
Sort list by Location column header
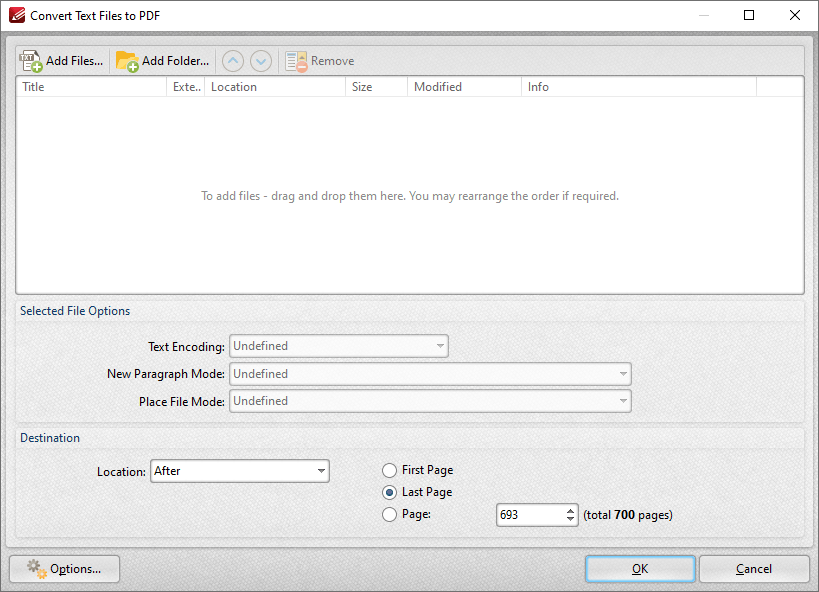coord(275,87)
